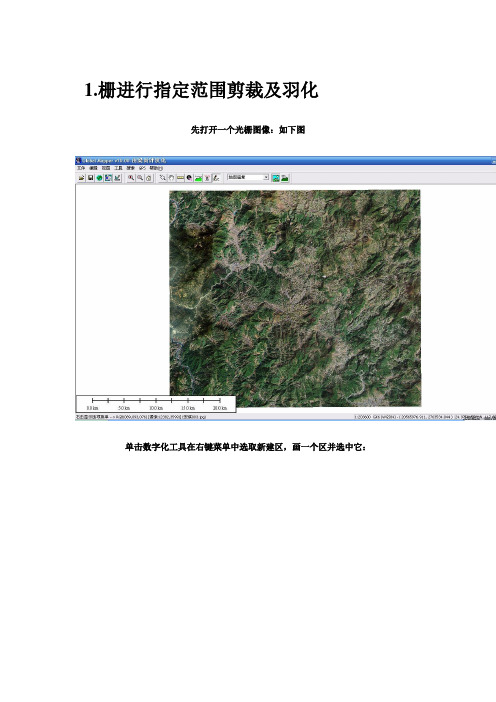
Task: Click the Save workspace floppy icon
Action: tap(90, 178)
